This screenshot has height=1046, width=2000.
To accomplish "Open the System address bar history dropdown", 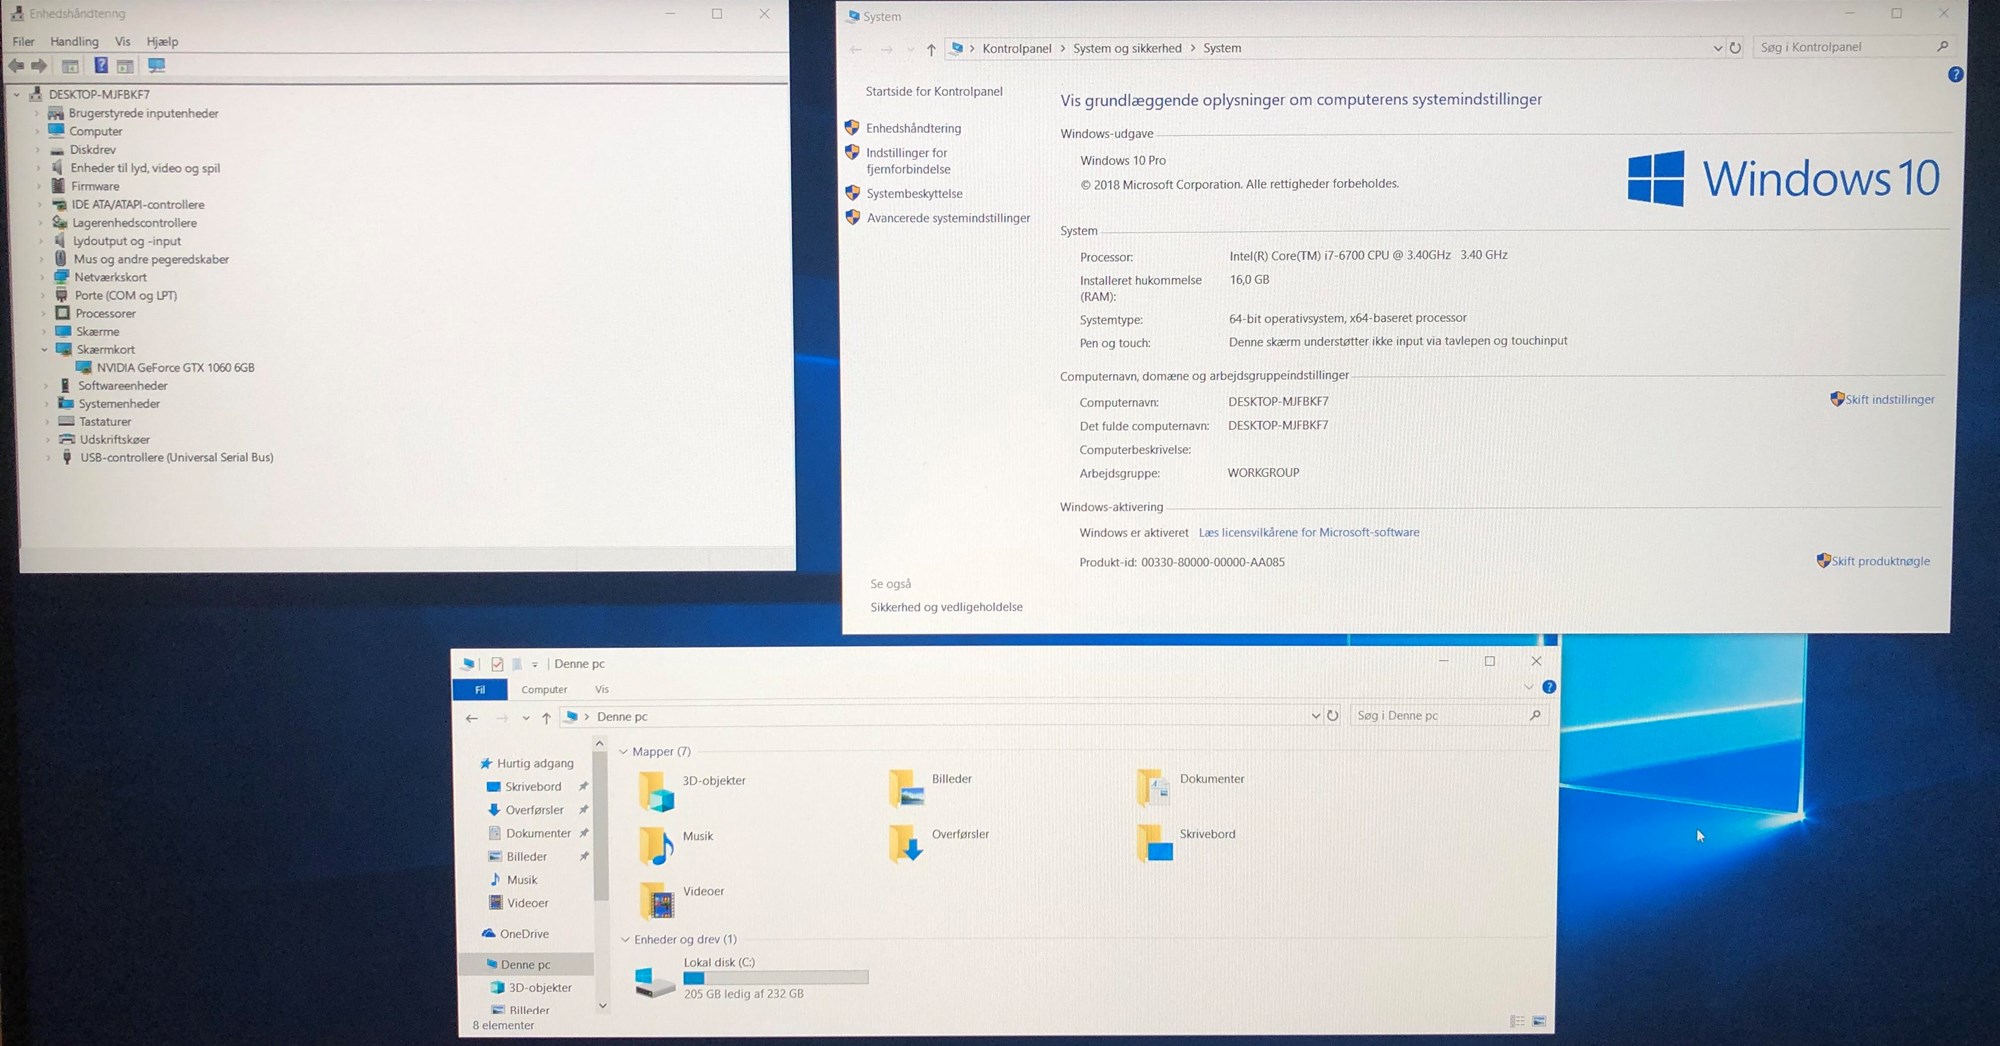I will [x=1717, y=48].
